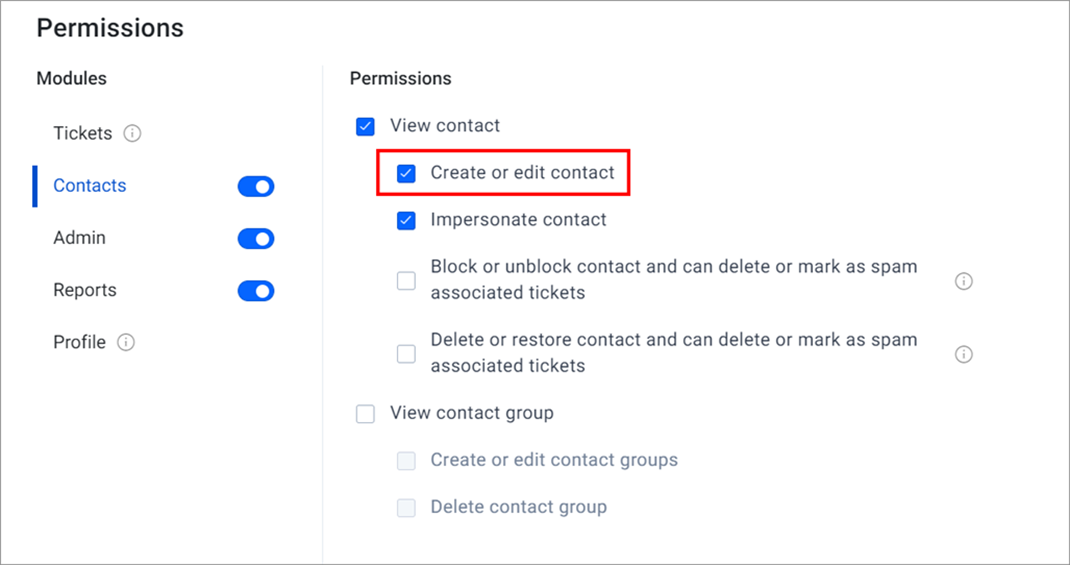Image resolution: width=1070 pixels, height=565 pixels.
Task: Disable the Admin module toggle
Action: click(256, 239)
